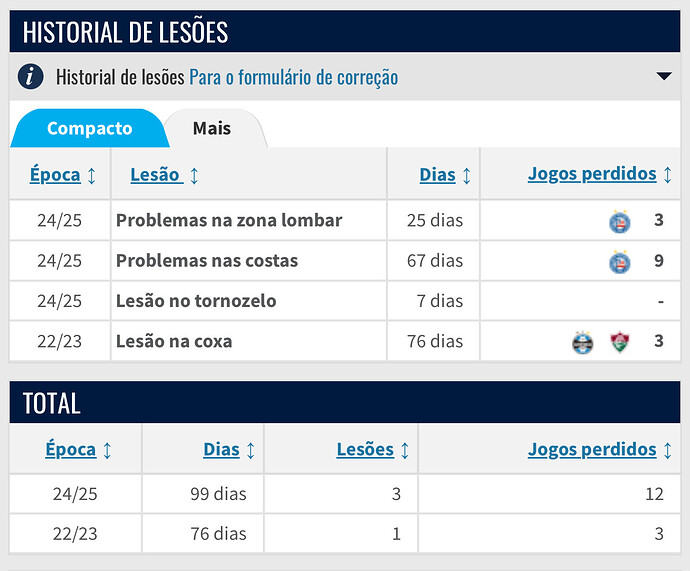Click the Bahia crest in the costas row
690x571 pixels.
click(x=620, y=262)
